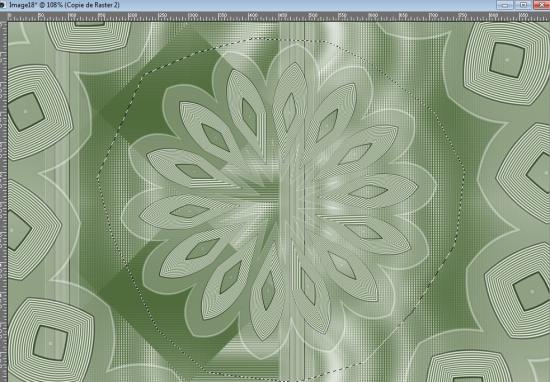Image resolution: width=550 pixels, height=382 pixels.
Task: Click the diamond in the leftmost petal
Action: [x=189, y=211]
